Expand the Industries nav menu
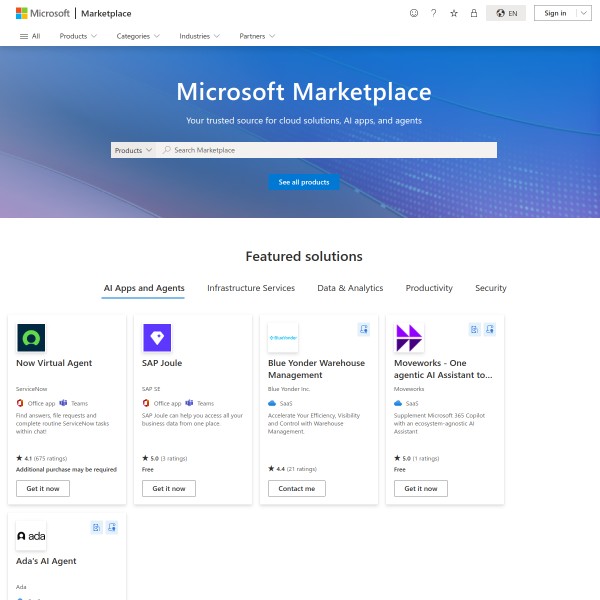The image size is (600, 600). point(199,36)
